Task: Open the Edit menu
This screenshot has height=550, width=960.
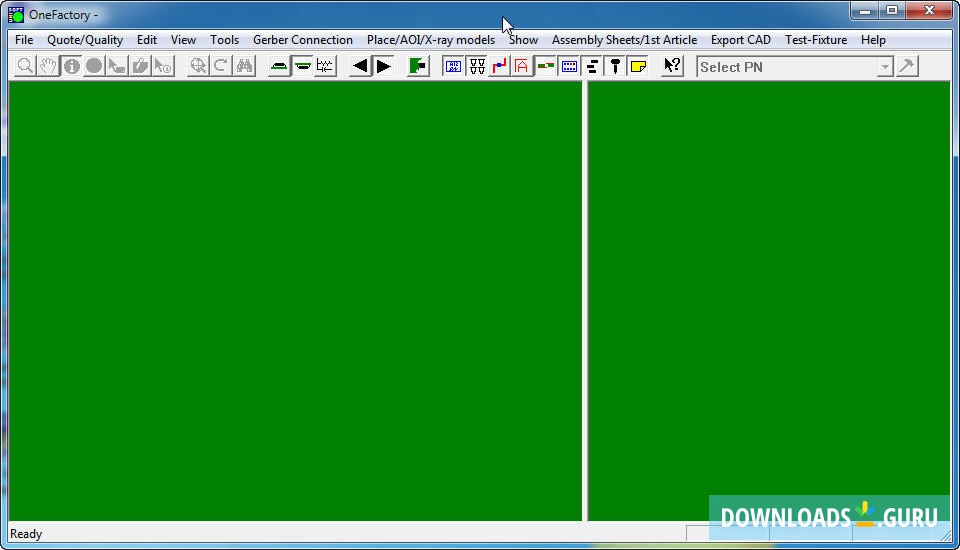Action: click(x=147, y=40)
